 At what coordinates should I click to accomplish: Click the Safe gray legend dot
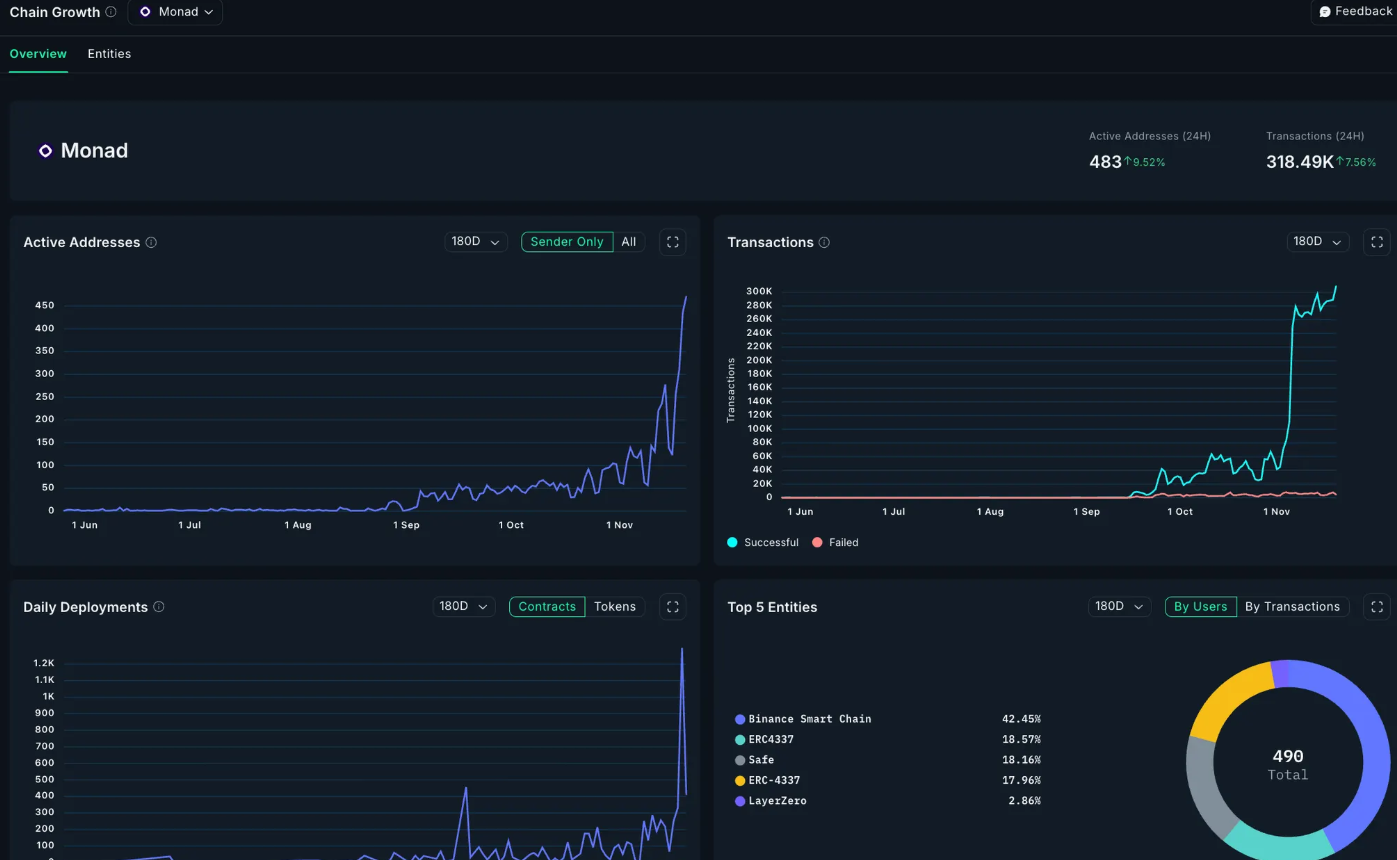tap(740, 760)
